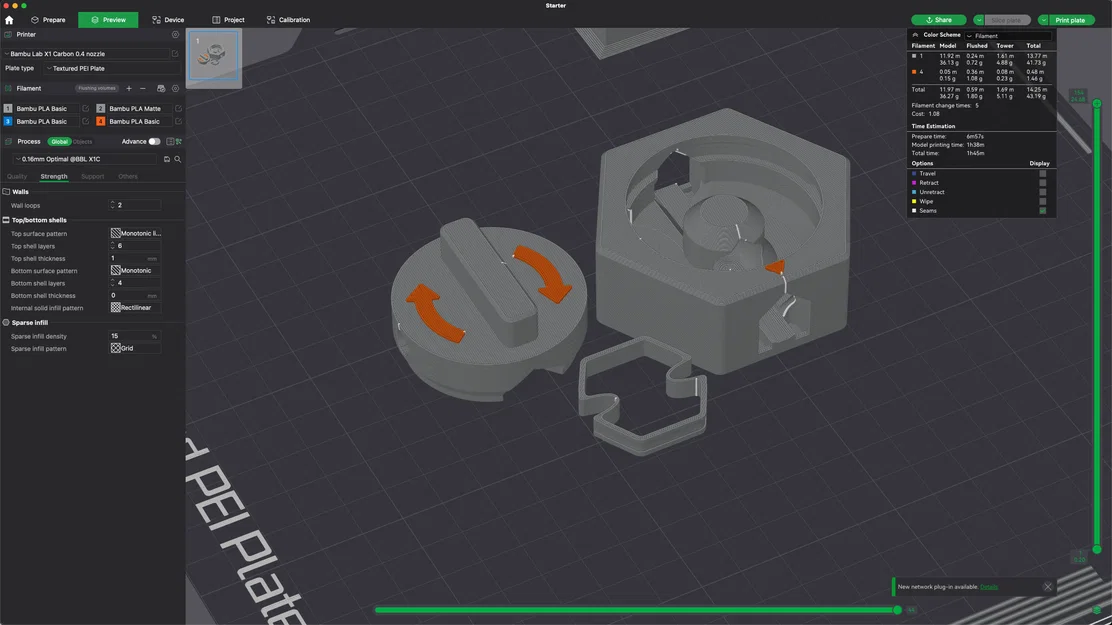Remove a filament with the minus icon
The image size is (1112, 625).
coord(143,89)
